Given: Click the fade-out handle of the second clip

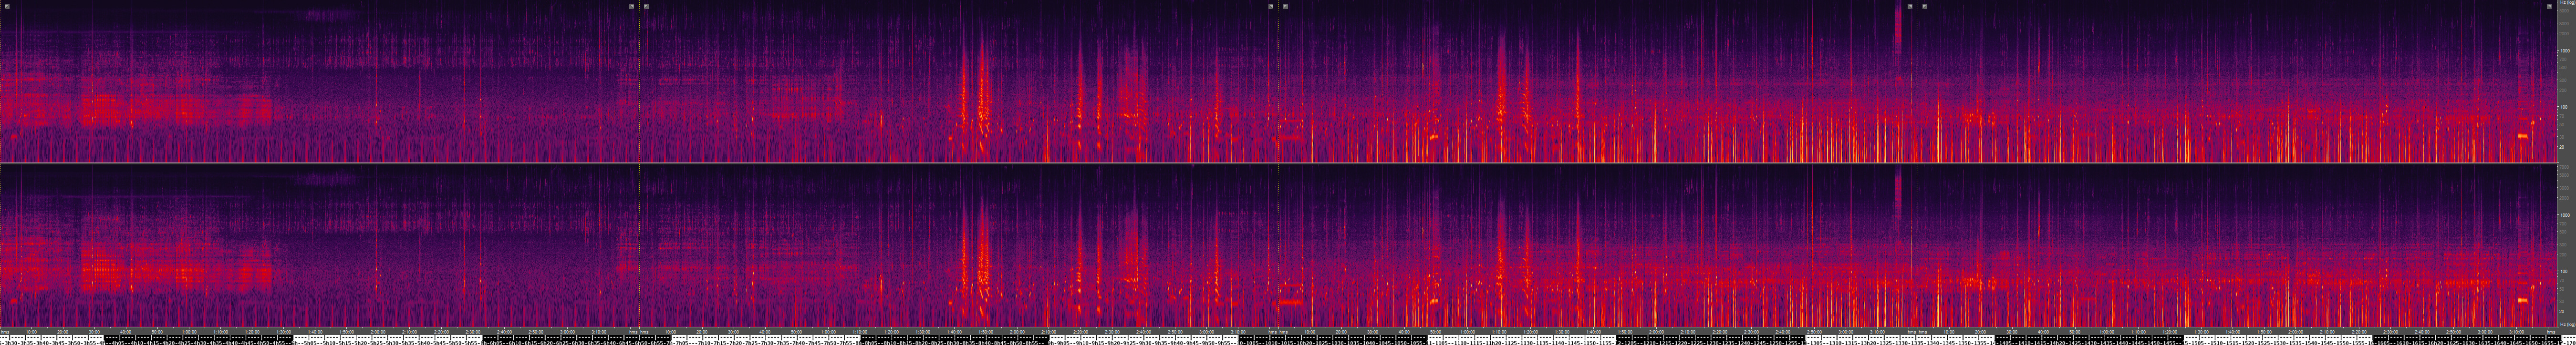Looking at the screenshot, I should click(x=1271, y=6).
